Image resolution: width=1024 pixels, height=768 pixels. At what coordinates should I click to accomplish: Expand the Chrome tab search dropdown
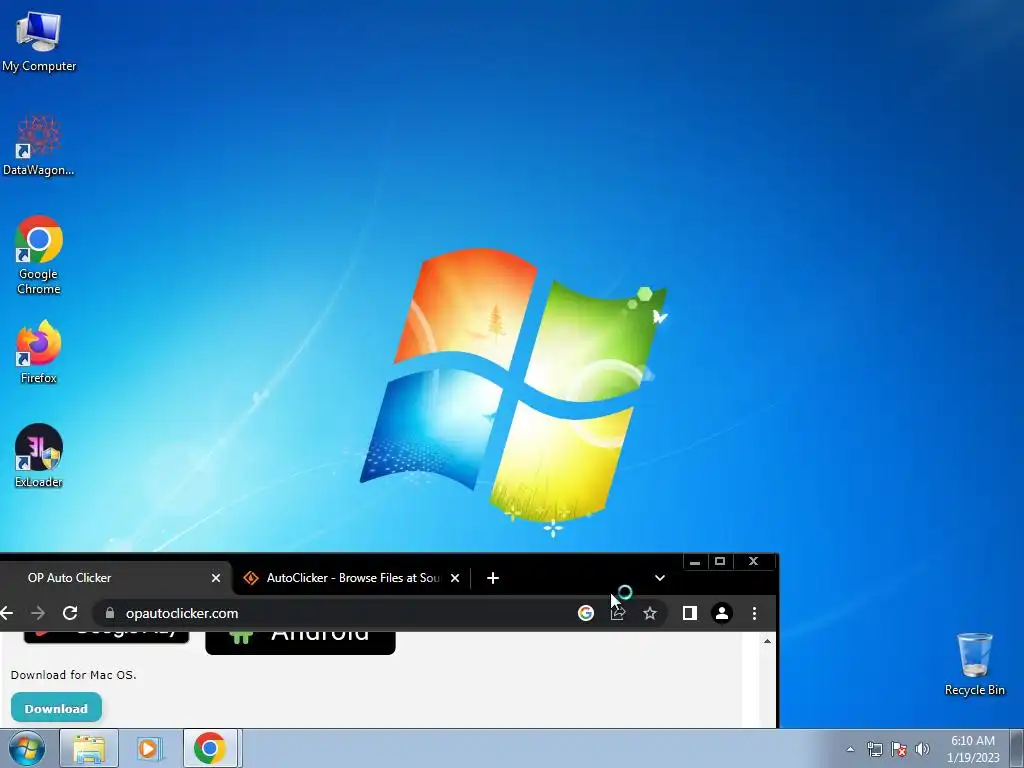tap(660, 578)
